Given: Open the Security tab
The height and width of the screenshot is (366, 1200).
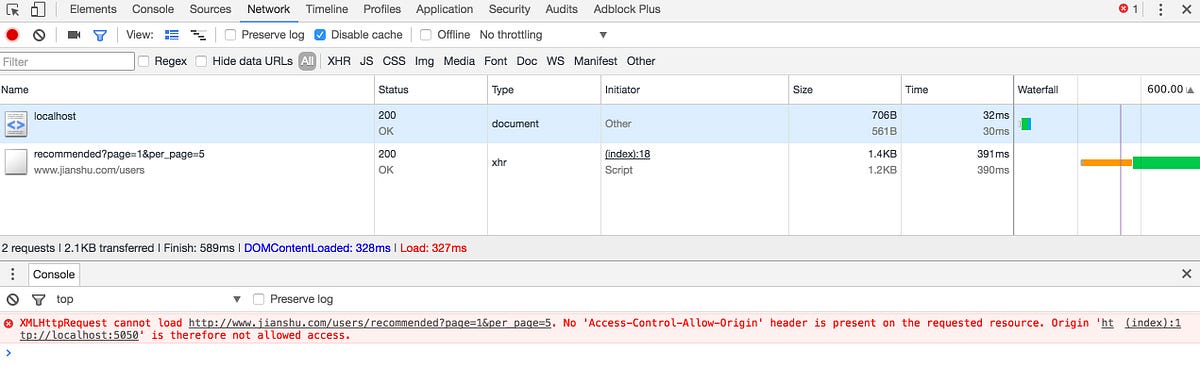Looking at the screenshot, I should [509, 9].
